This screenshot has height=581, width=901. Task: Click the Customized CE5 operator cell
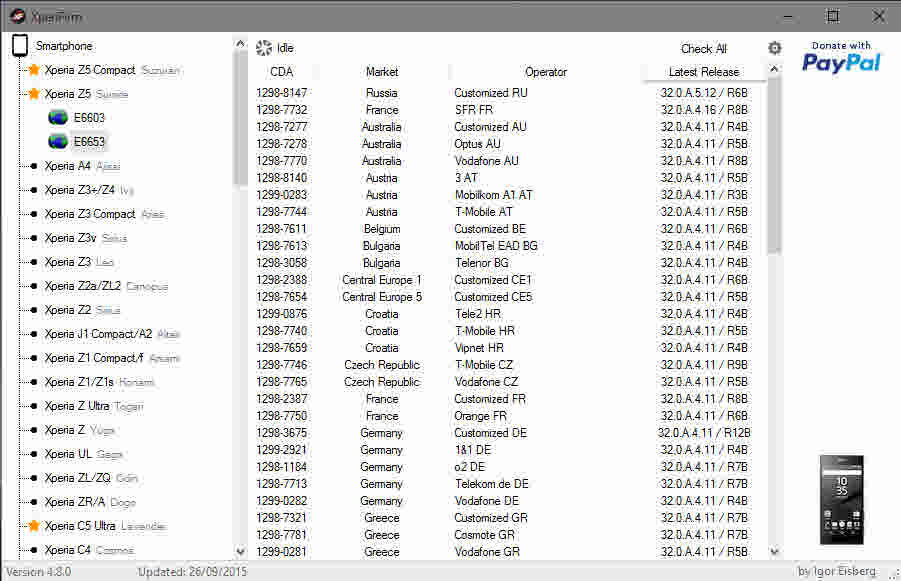[x=493, y=297]
